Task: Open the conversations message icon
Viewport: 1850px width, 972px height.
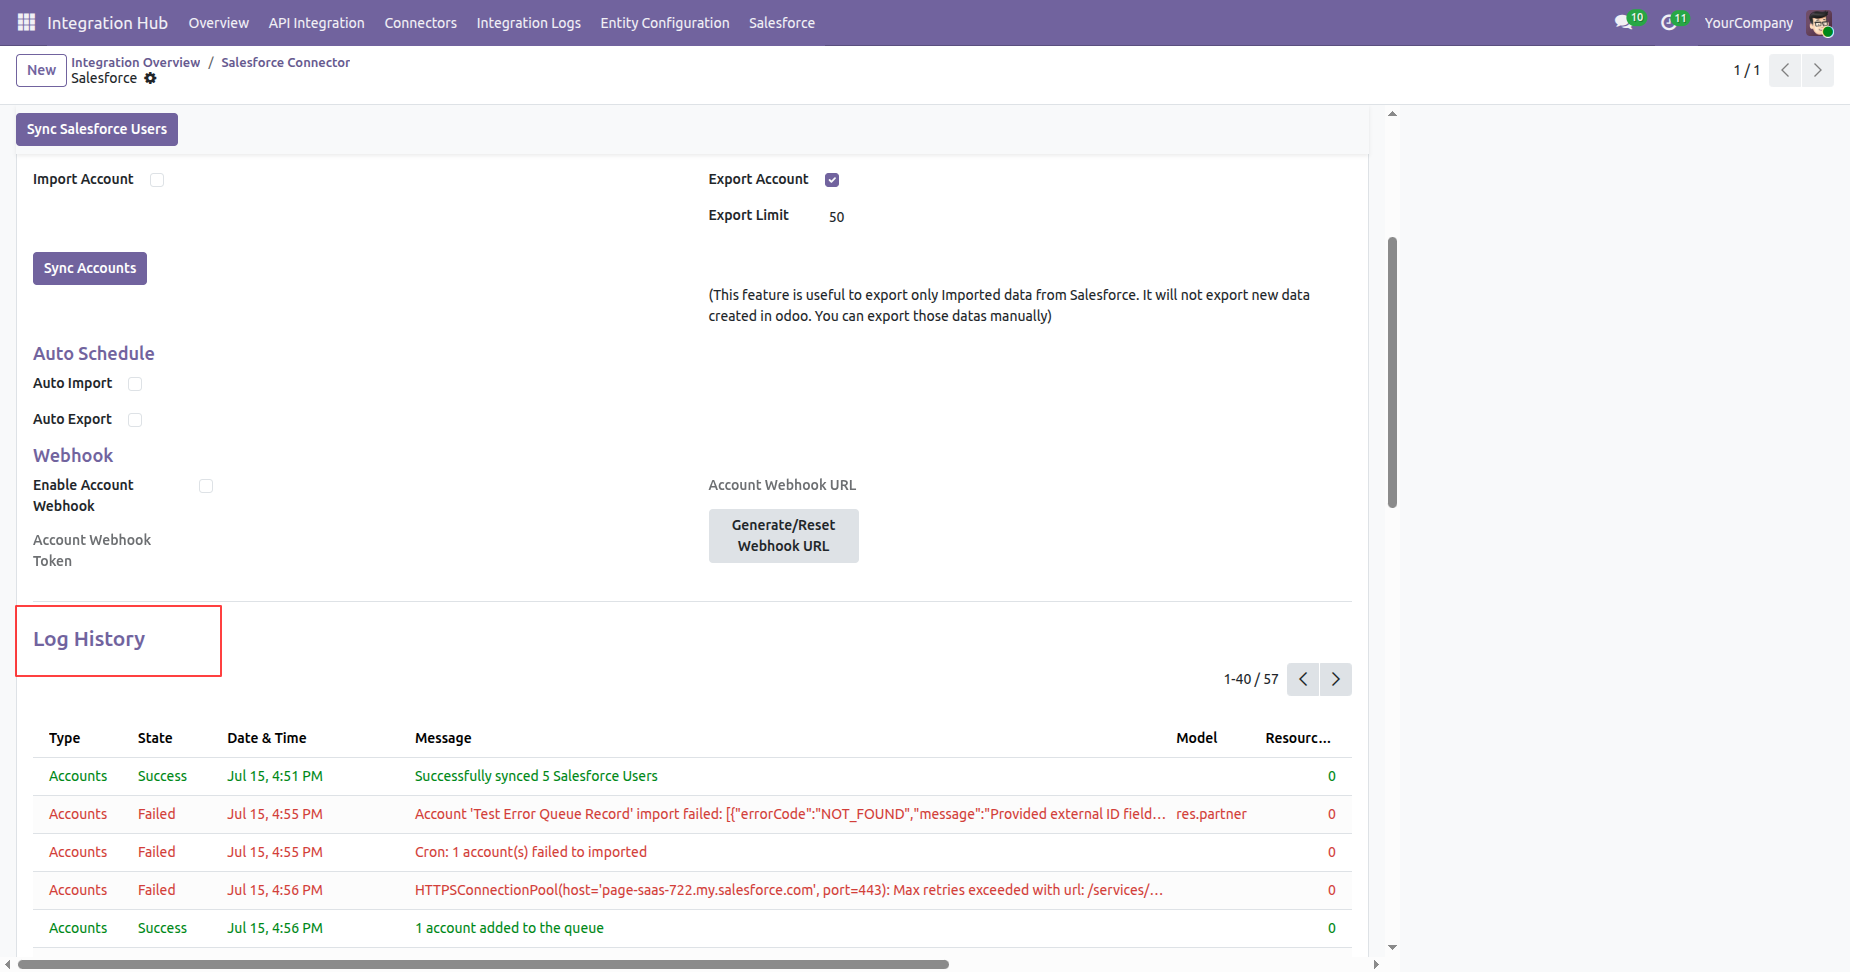Action: click(1622, 22)
